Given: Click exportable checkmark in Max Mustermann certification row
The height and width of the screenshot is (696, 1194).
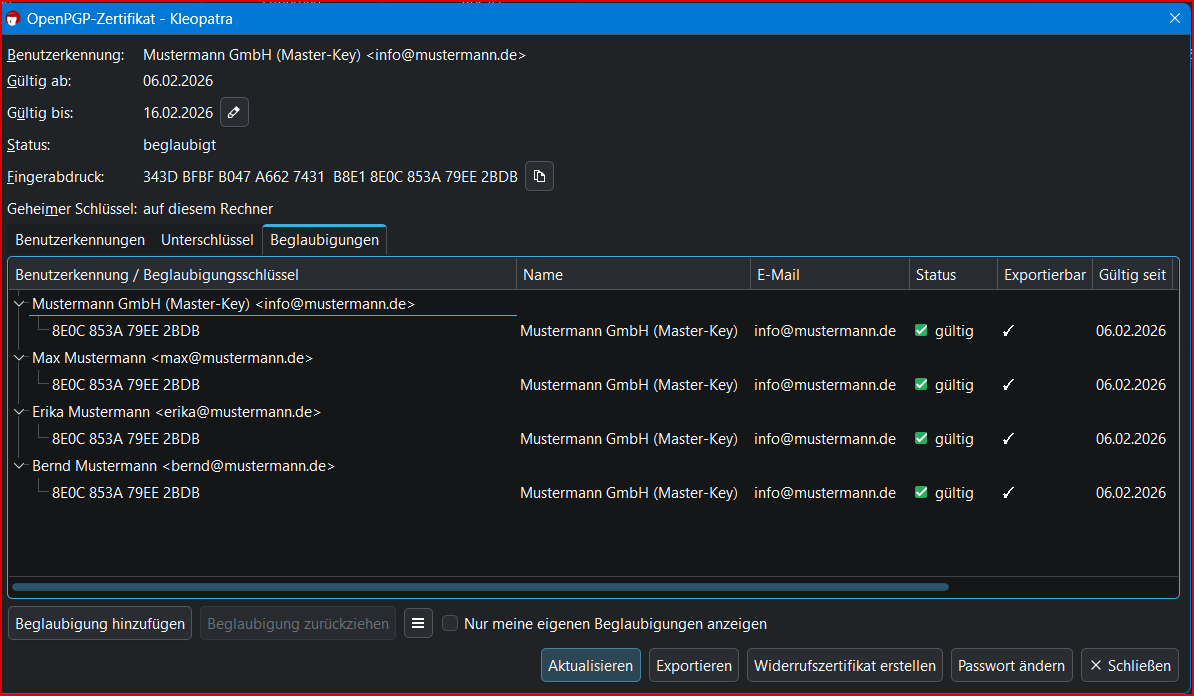Looking at the screenshot, I should click(1008, 385).
